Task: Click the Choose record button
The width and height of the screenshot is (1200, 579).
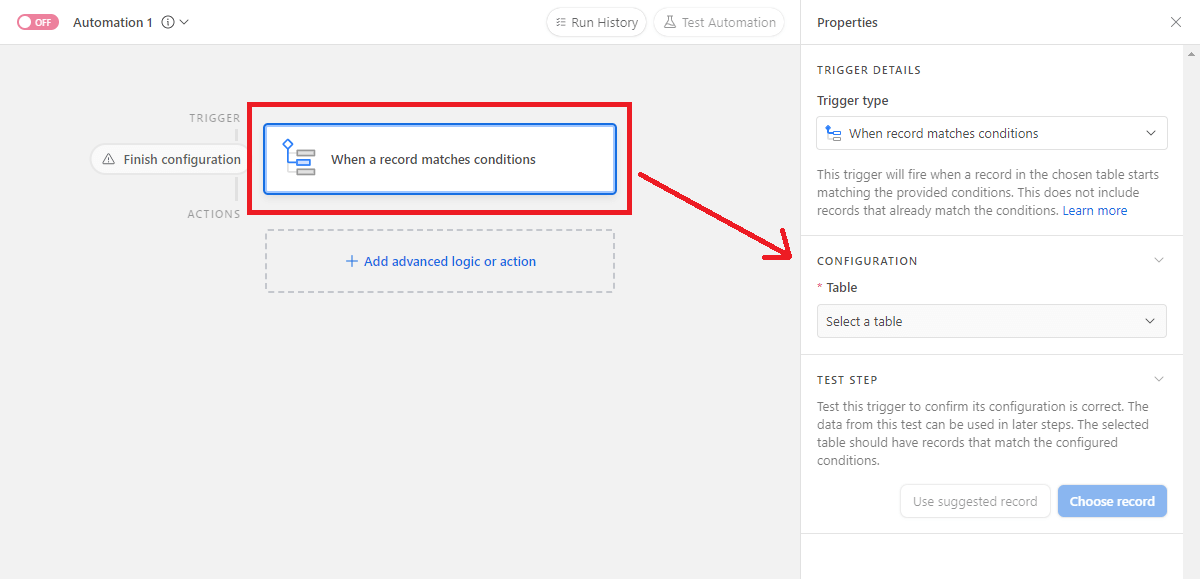Action: (x=1112, y=500)
